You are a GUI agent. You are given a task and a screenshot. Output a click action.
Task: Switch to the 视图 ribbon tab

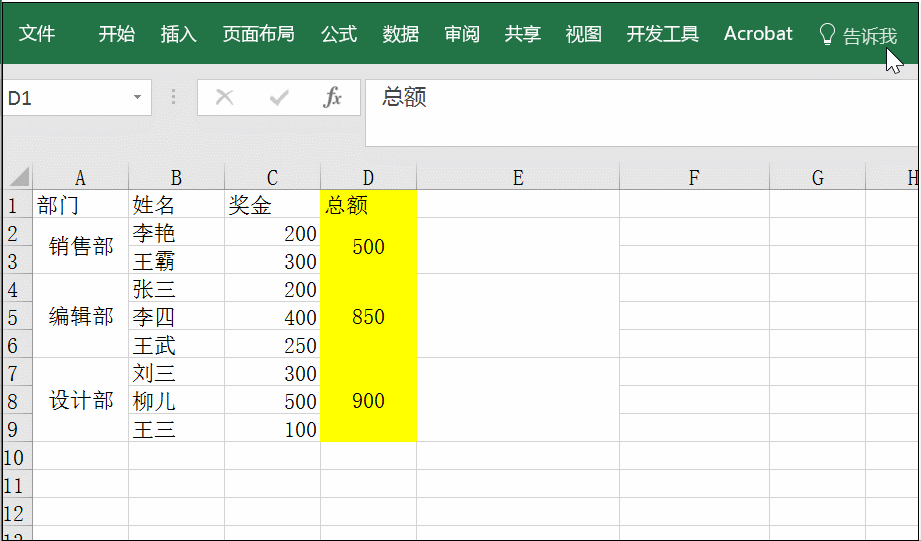583,33
